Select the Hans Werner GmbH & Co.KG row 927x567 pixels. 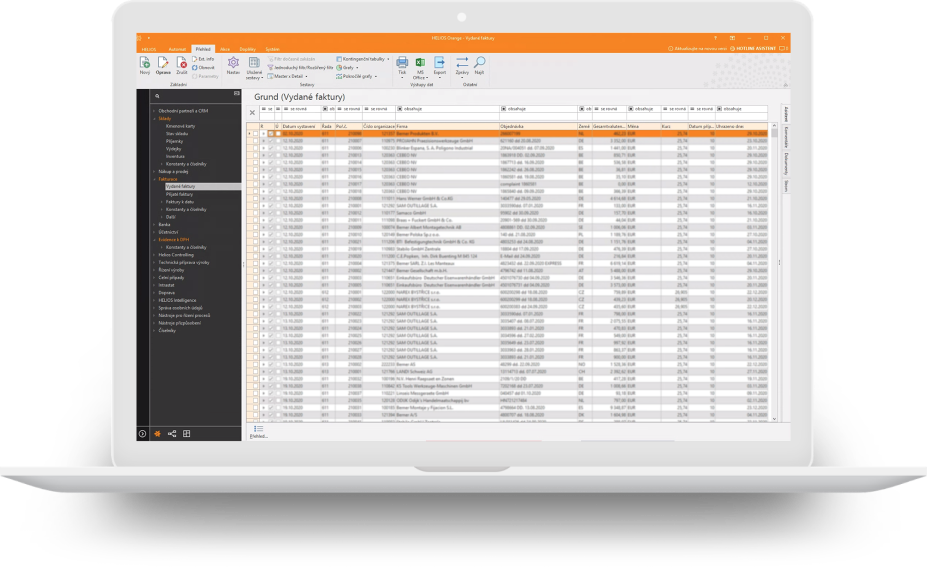click(x=508, y=199)
